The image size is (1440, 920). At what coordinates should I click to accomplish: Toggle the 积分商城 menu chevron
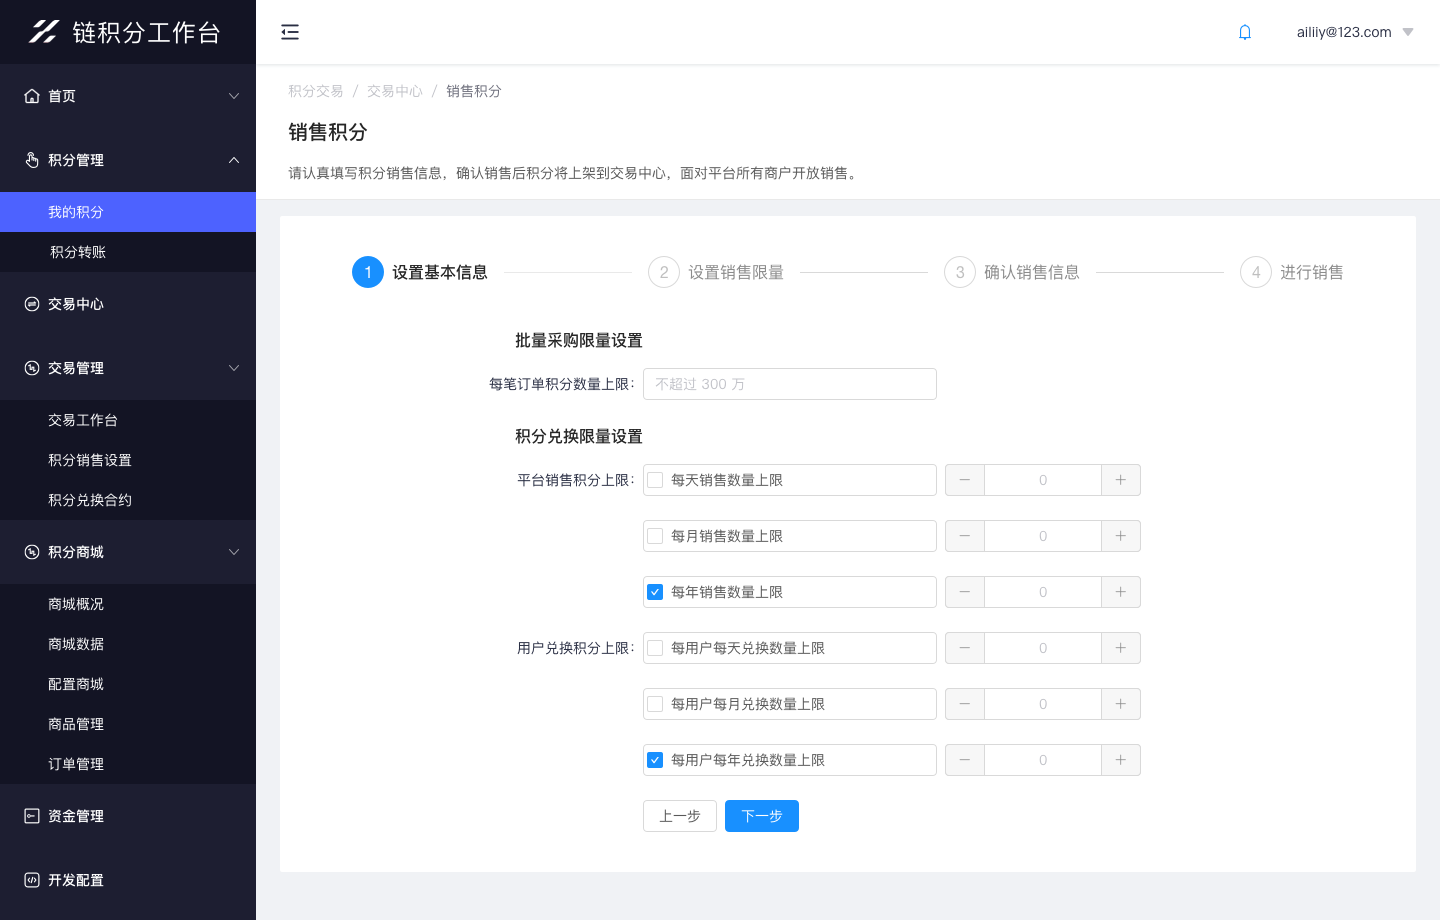click(234, 552)
